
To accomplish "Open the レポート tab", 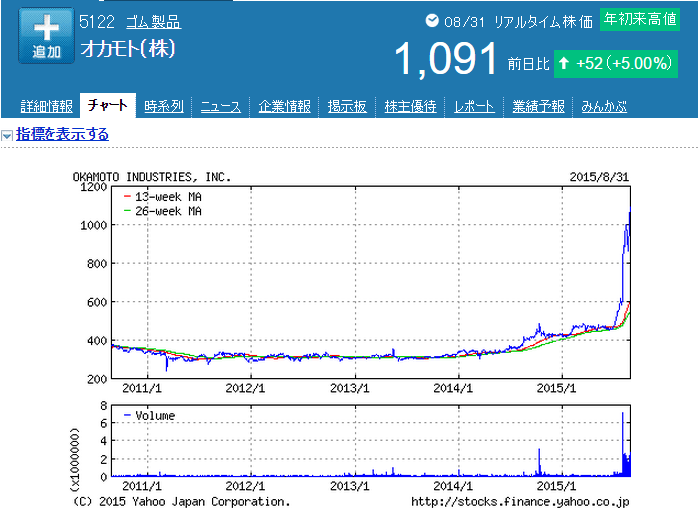I will coord(474,107).
